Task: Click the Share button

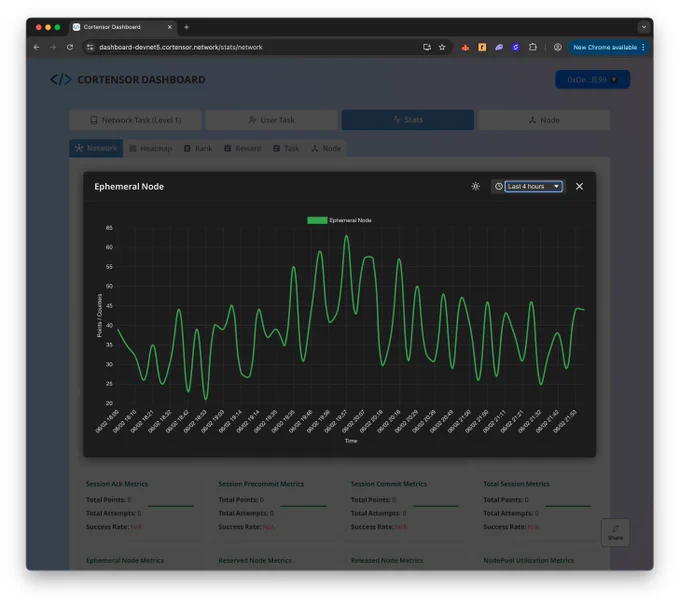Action: click(615, 533)
